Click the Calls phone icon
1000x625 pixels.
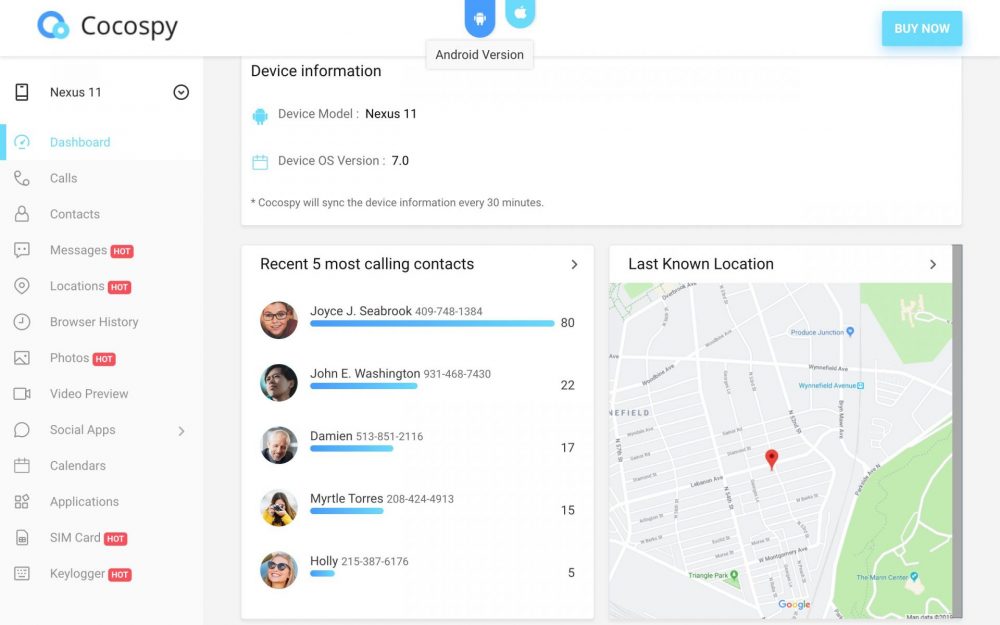(22, 178)
